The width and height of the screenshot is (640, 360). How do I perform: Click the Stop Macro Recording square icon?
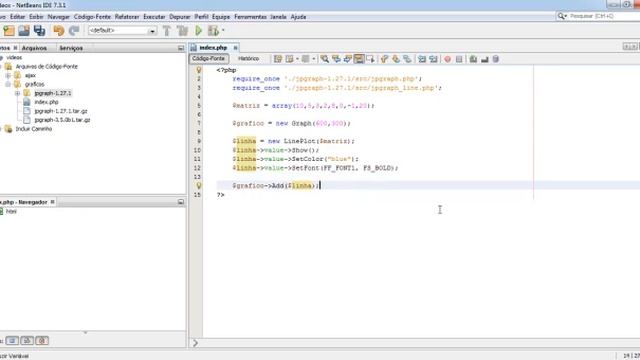point(459,59)
